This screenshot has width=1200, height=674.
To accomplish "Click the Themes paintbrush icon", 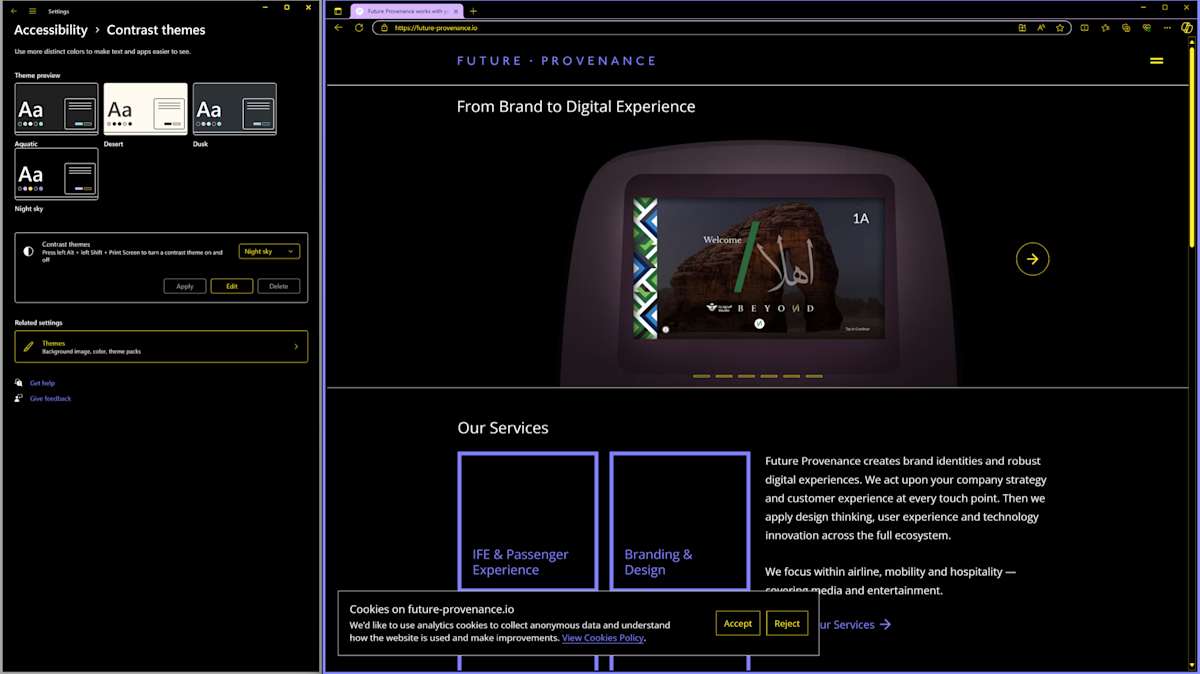I will 28,347.
